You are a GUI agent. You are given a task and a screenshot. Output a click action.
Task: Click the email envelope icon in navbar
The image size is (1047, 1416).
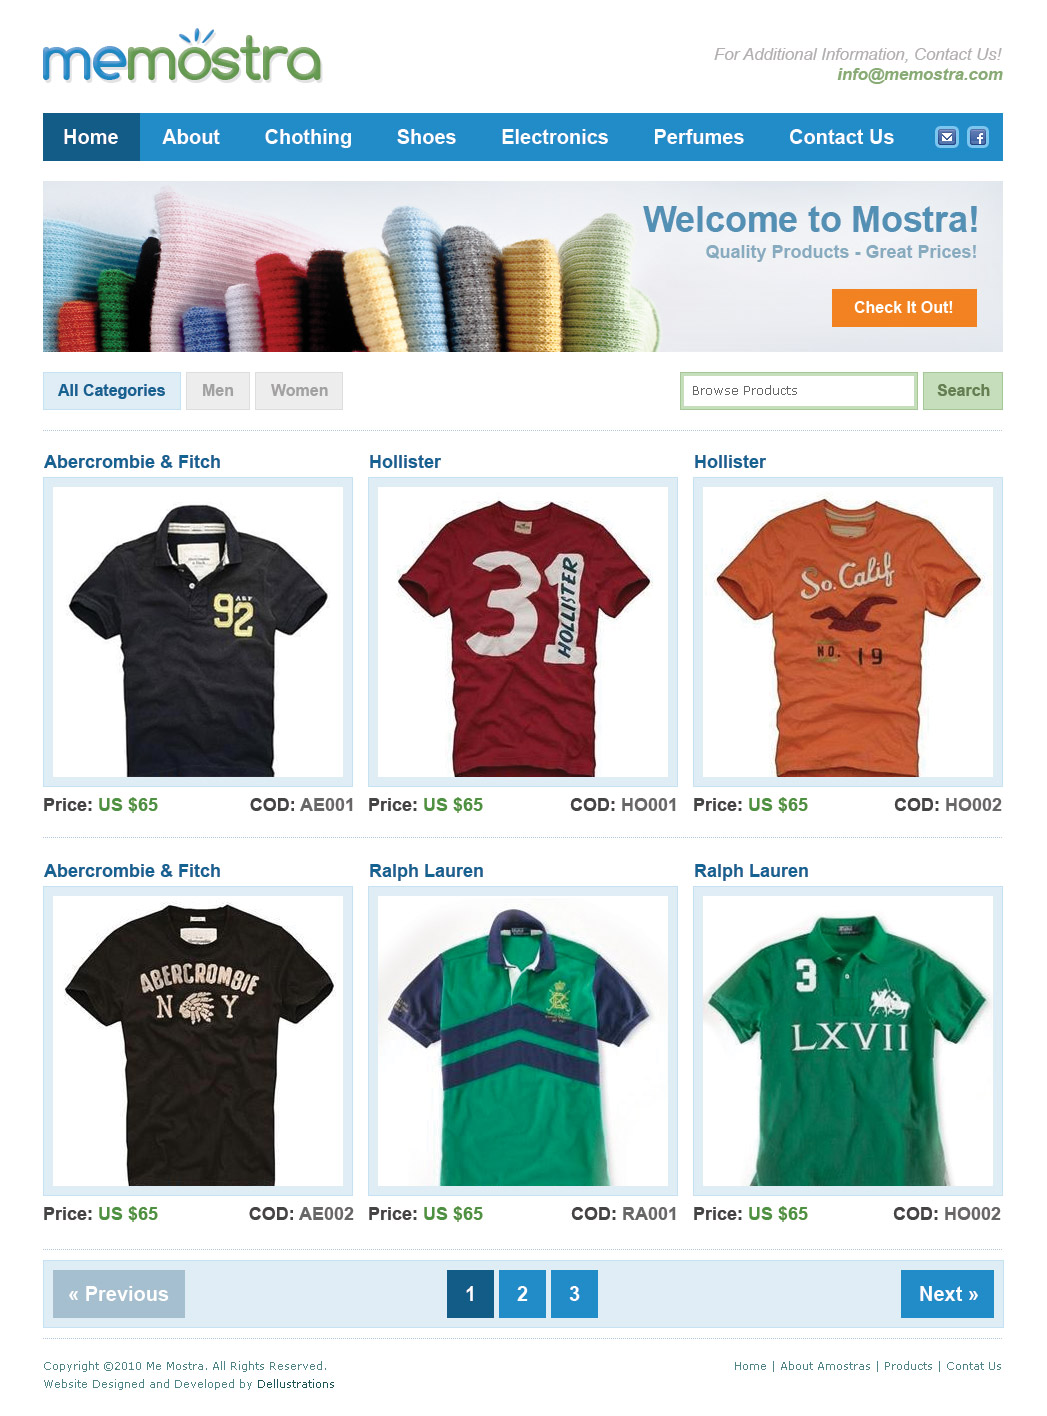click(947, 137)
